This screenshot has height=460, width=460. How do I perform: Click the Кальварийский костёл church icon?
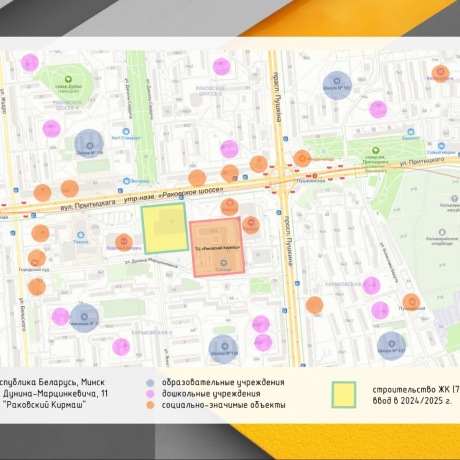point(454,199)
